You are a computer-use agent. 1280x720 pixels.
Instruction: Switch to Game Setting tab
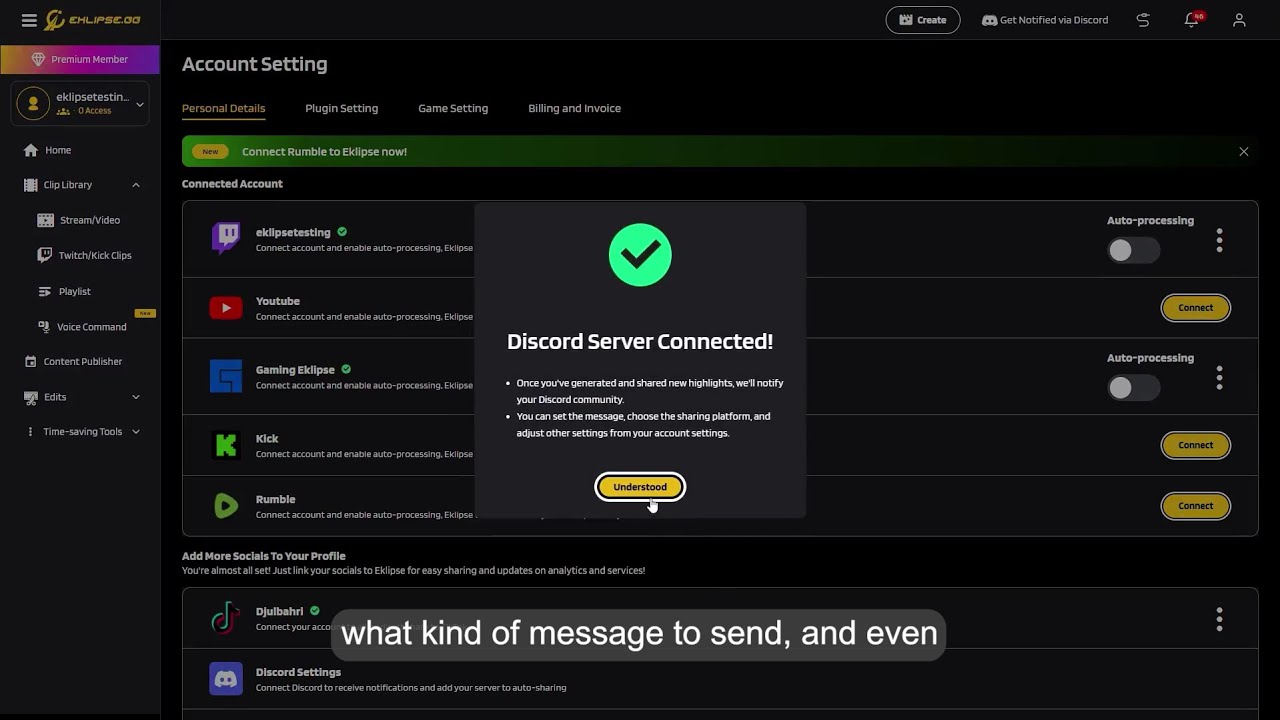pos(453,108)
